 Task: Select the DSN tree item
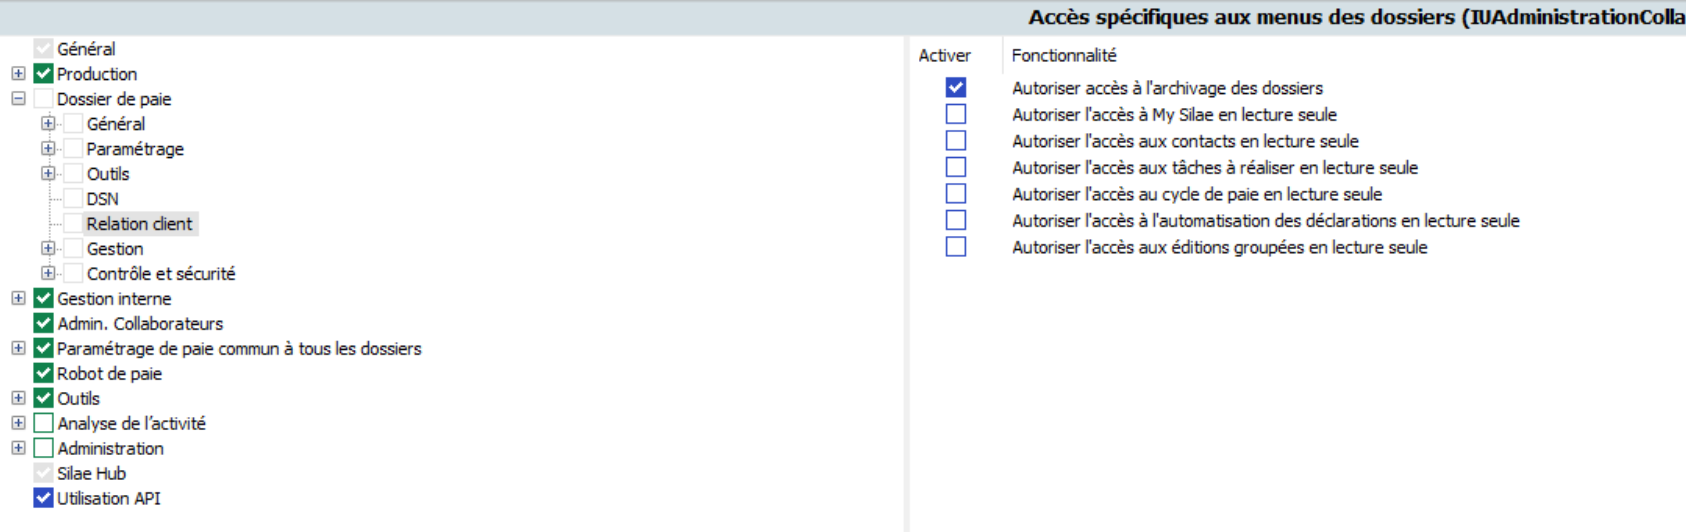102,199
